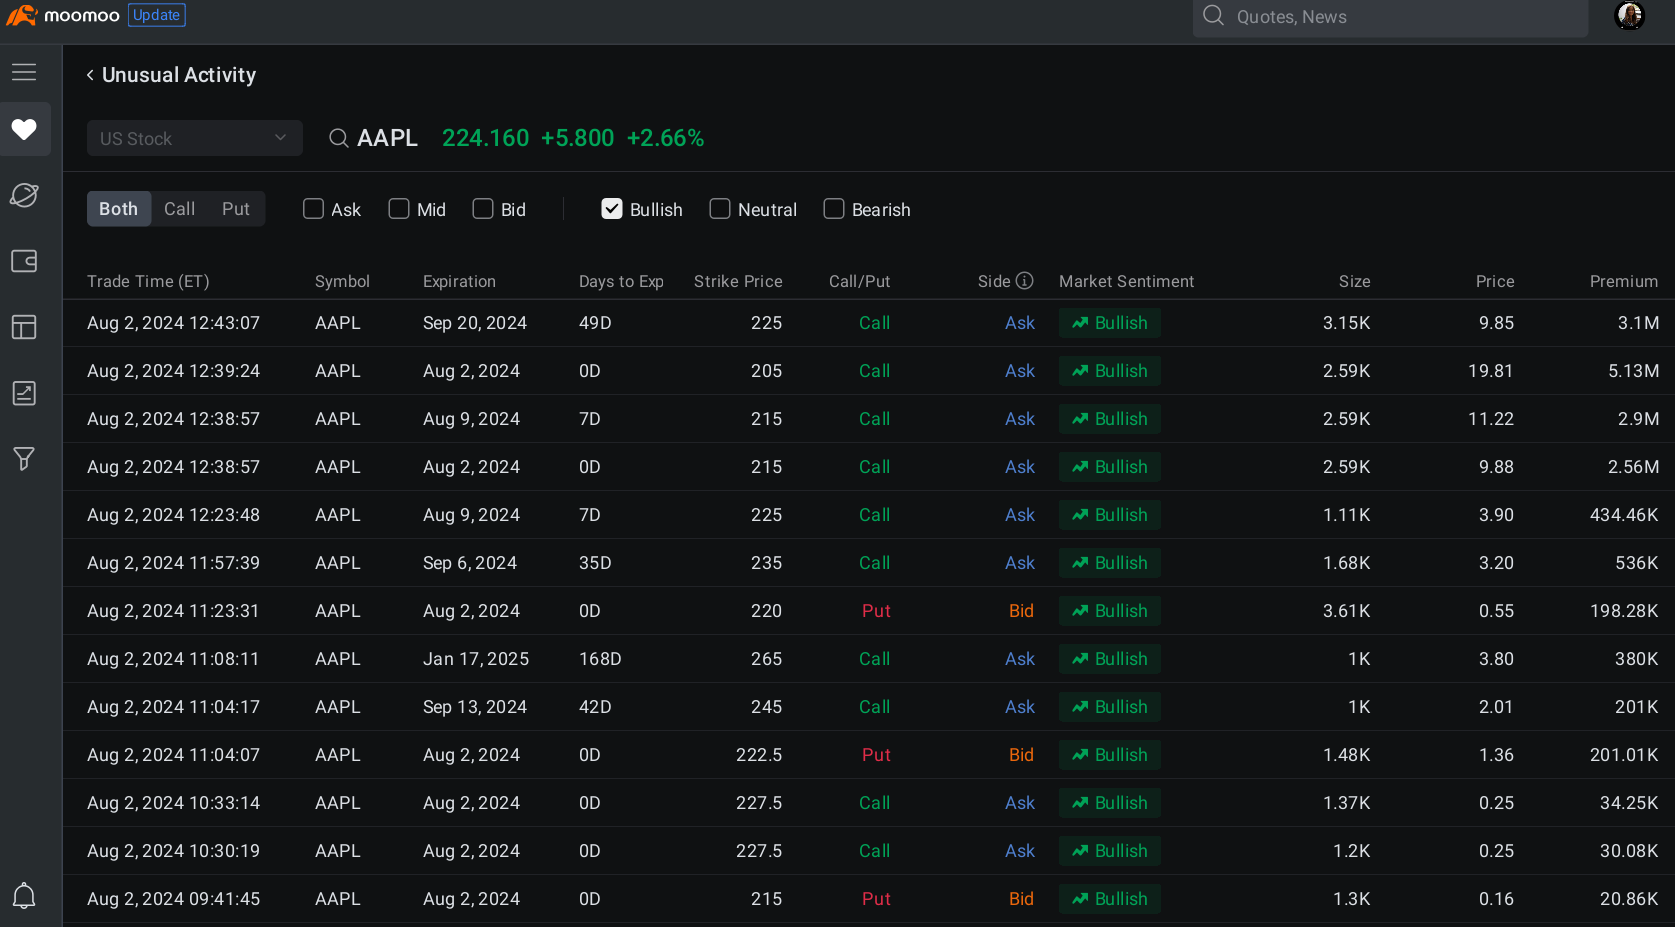Open the wallet accounts icon
1675x927 pixels.
[24, 261]
